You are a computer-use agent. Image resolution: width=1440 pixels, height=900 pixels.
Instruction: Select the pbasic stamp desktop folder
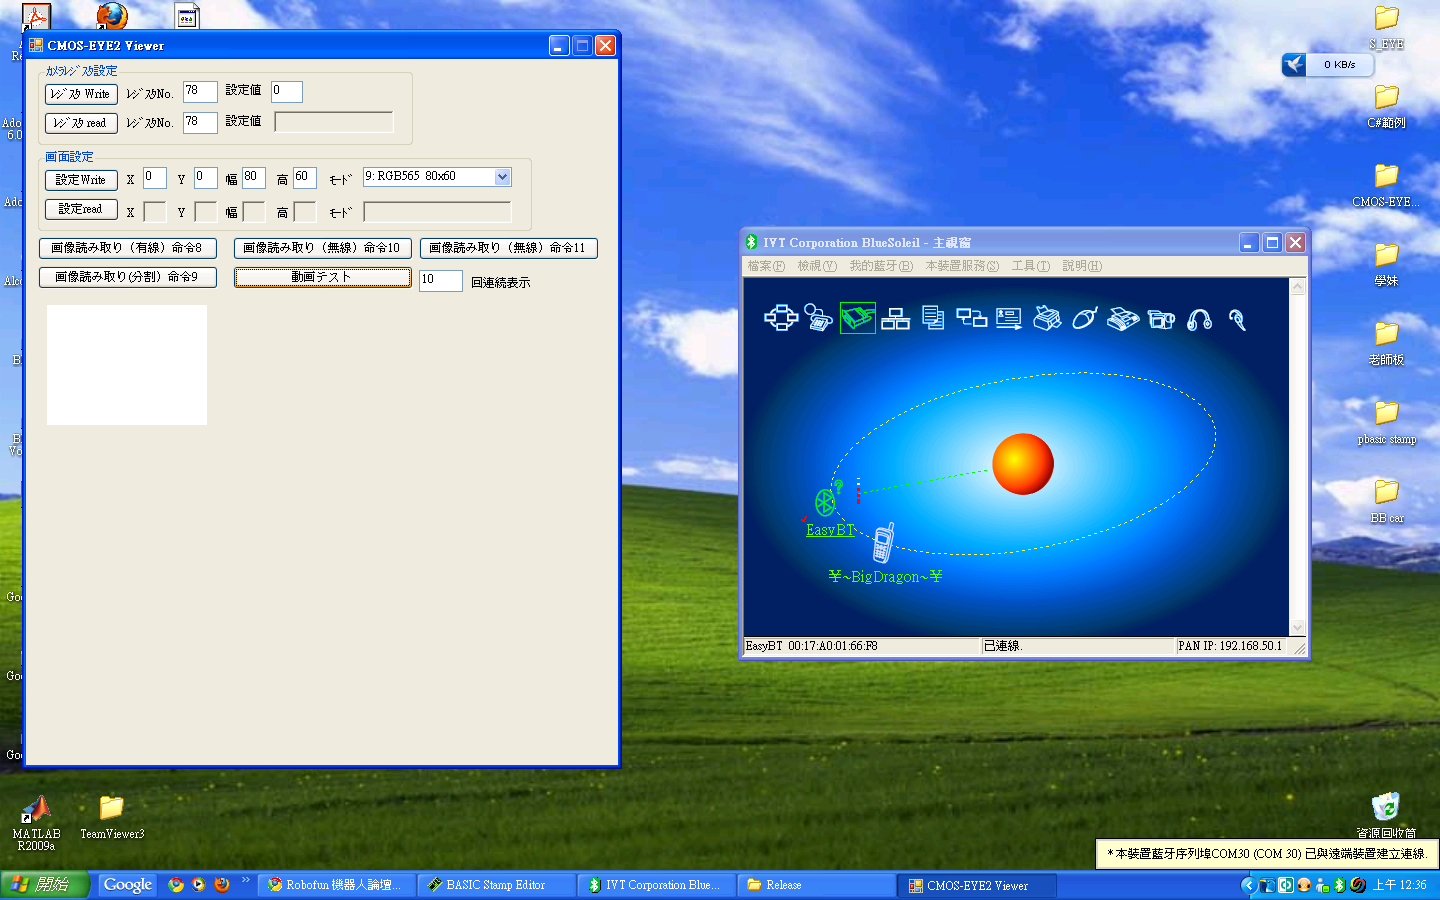coord(1386,422)
